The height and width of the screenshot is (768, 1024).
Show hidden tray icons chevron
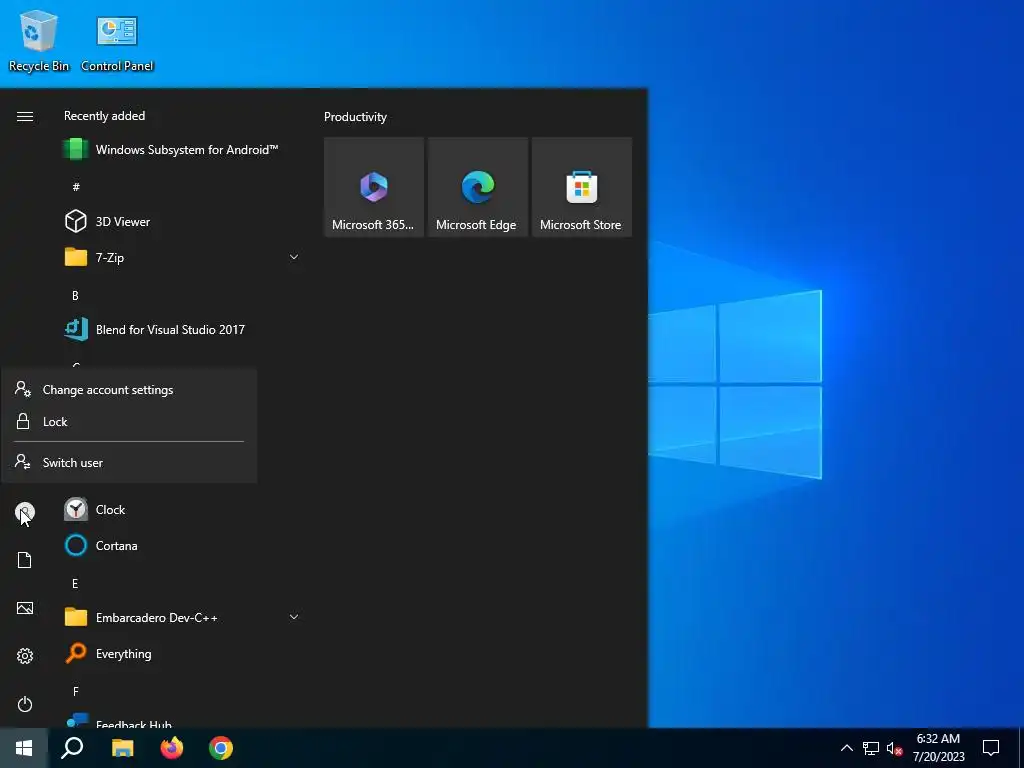(x=846, y=748)
